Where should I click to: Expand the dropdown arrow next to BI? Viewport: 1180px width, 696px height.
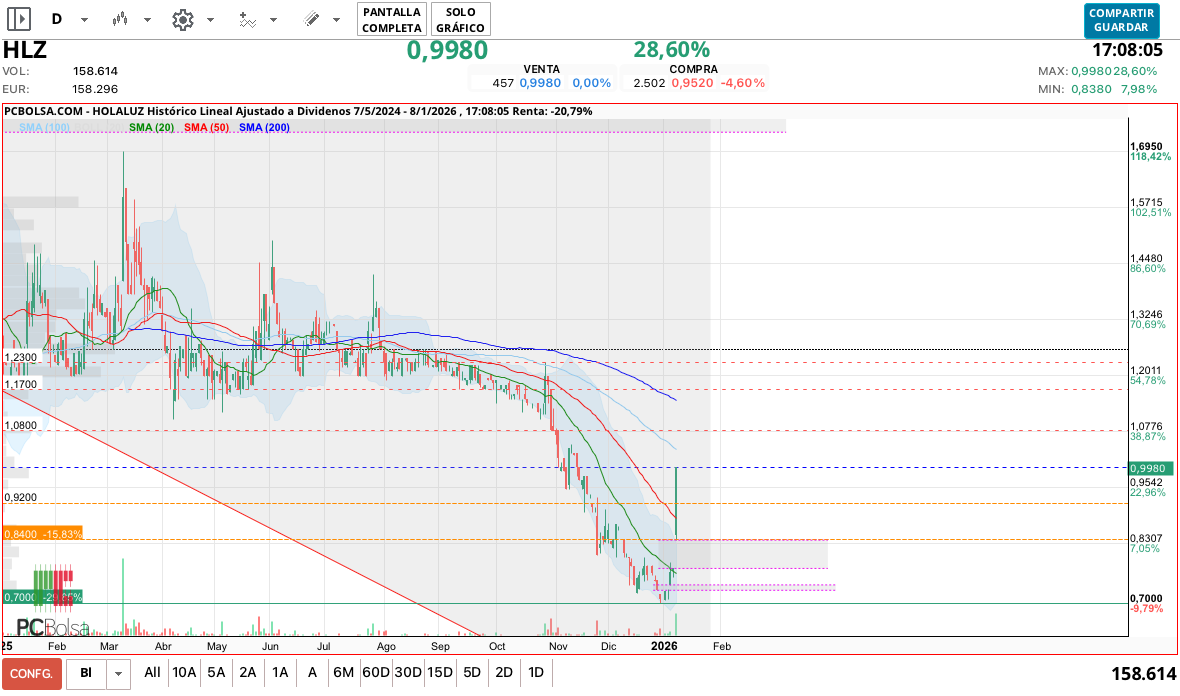[119, 674]
